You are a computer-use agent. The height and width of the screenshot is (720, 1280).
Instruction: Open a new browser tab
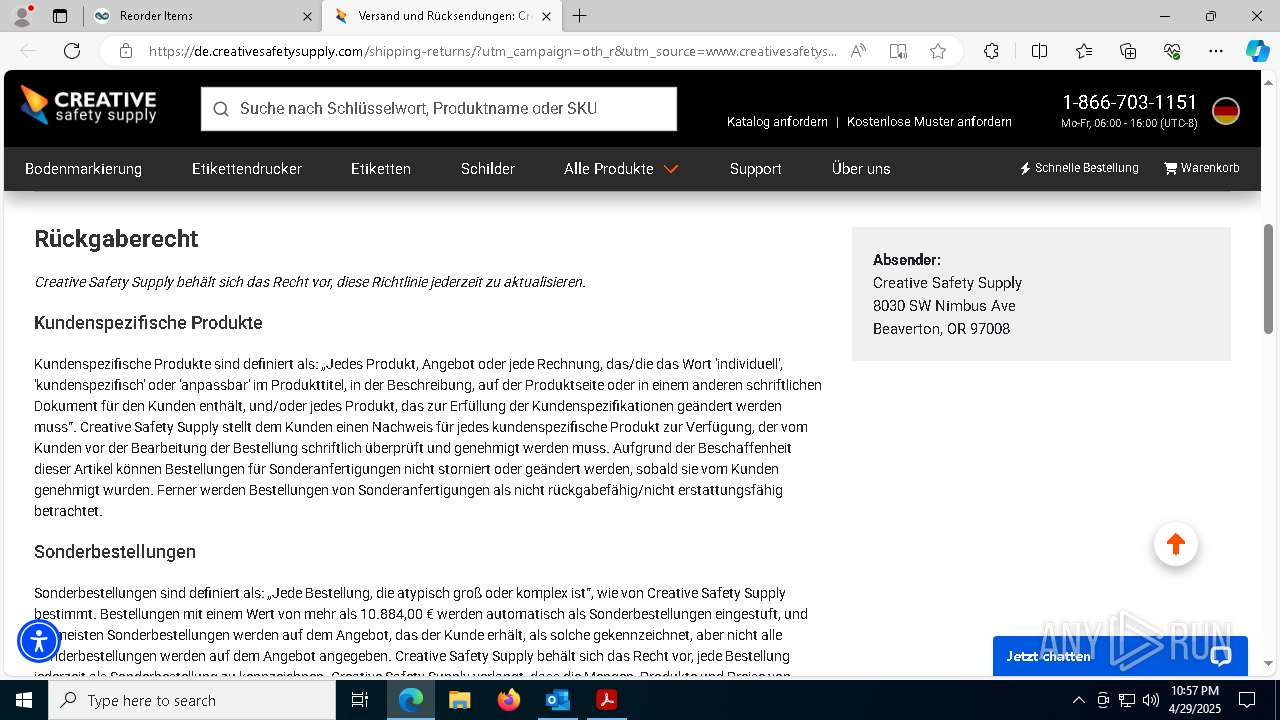(580, 16)
